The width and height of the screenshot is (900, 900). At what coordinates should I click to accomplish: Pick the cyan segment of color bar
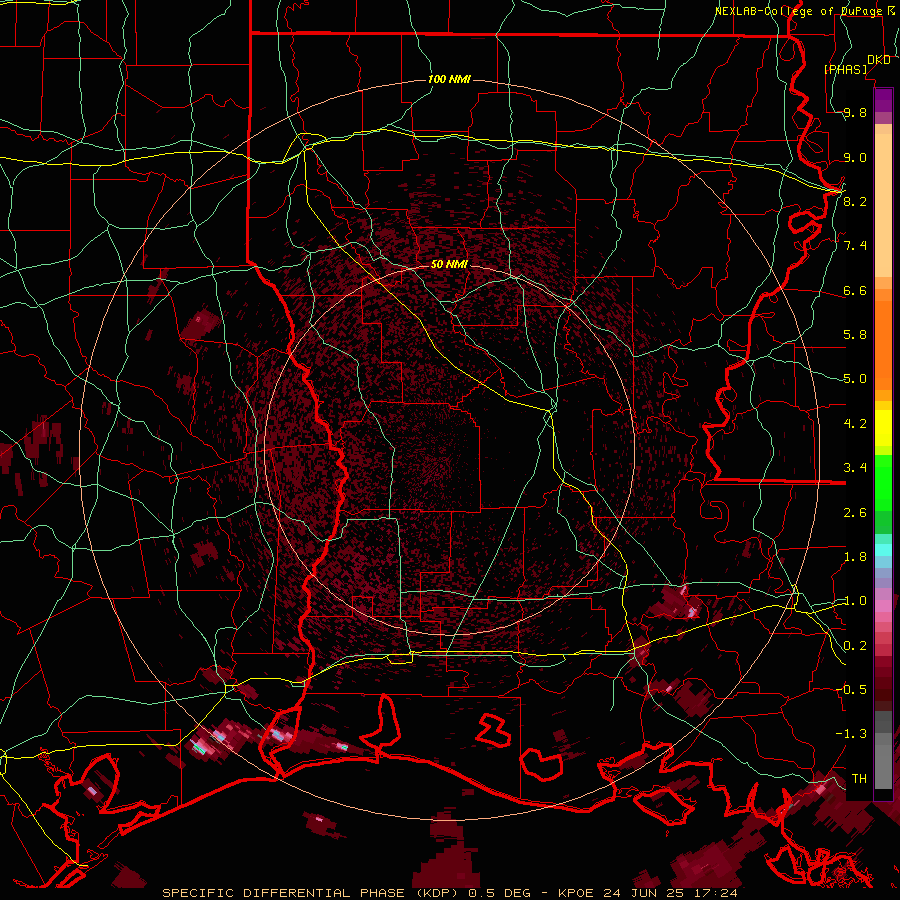pyautogui.click(x=883, y=550)
